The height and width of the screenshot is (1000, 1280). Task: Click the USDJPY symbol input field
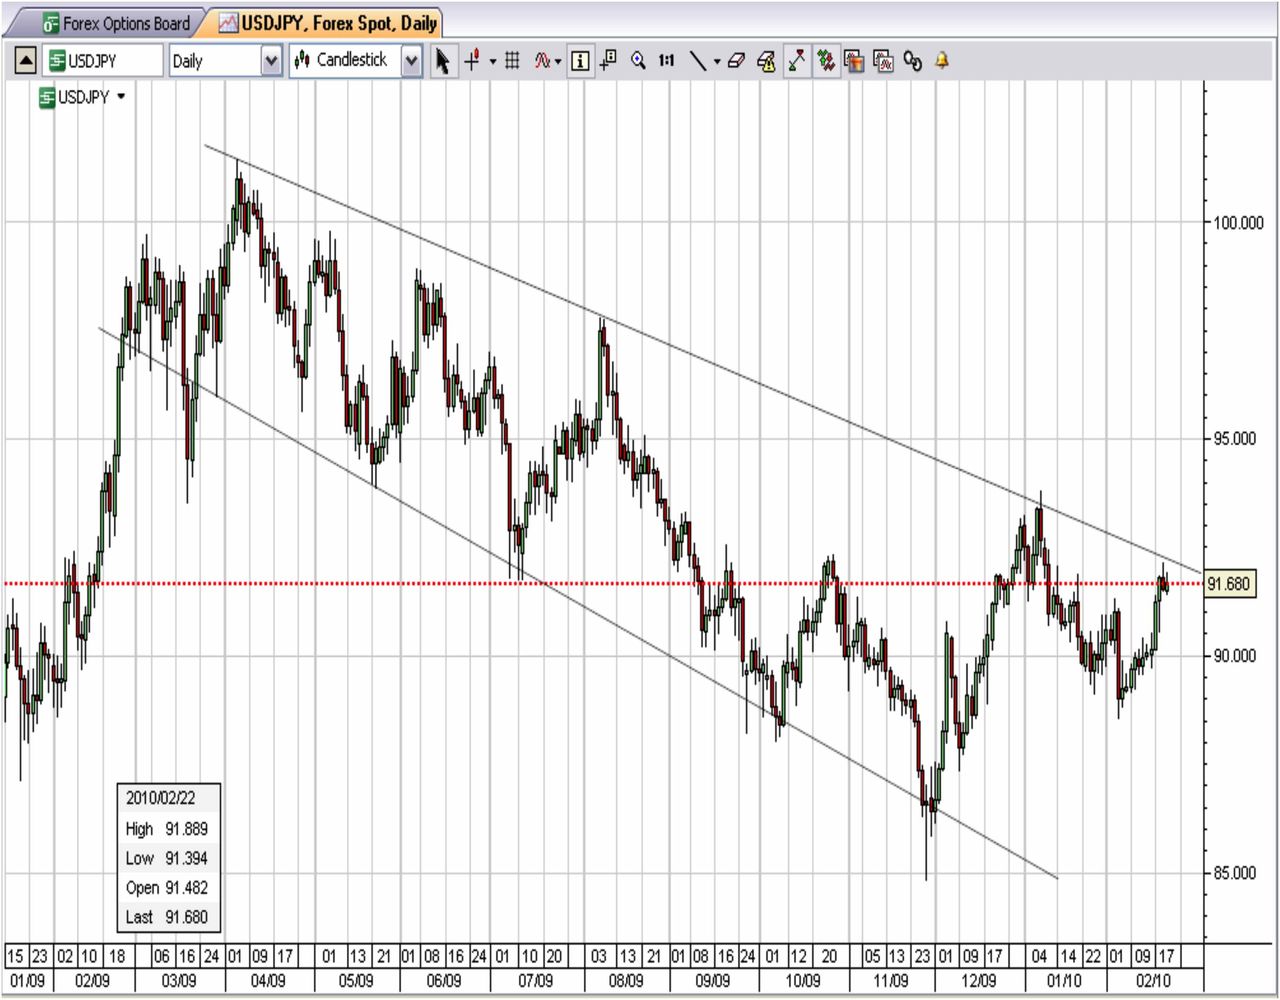coord(104,61)
